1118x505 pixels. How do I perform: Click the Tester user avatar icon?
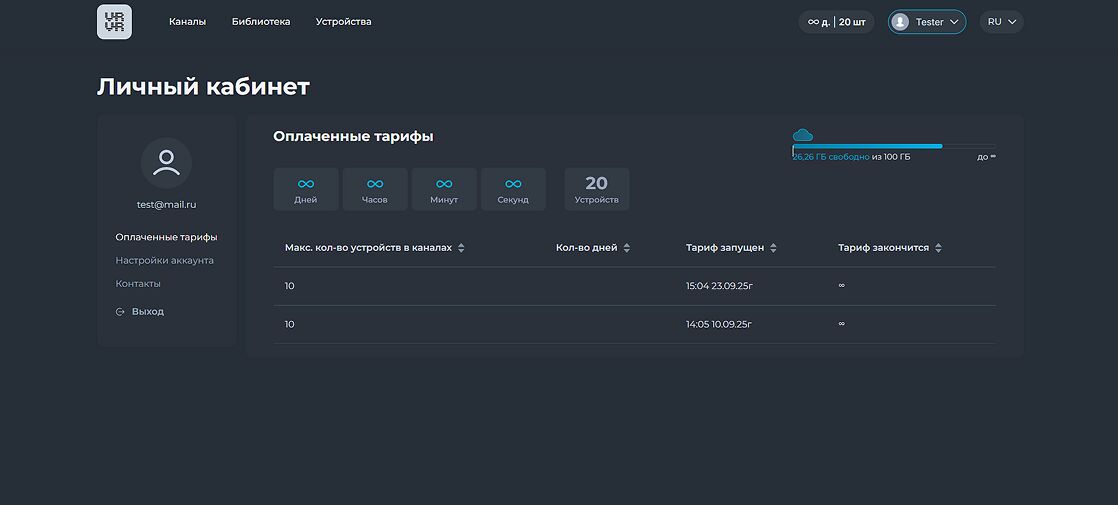pyautogui.click(x=900, y=22)
